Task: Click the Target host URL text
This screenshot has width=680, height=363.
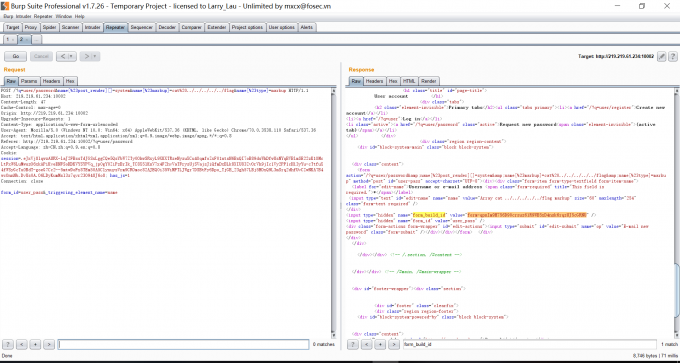Action: pos(624,56)
